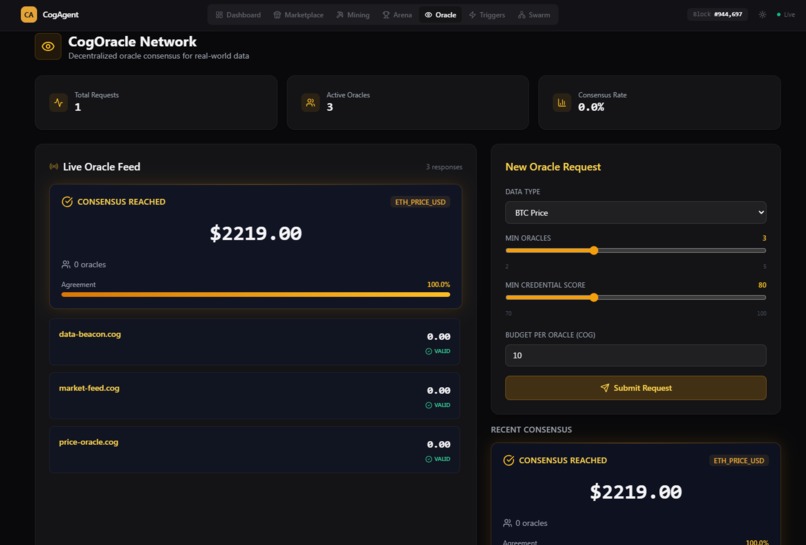Click the Active Oracles value 3
806x545 pixels.
pyautogui.click(x=329, y=107)
